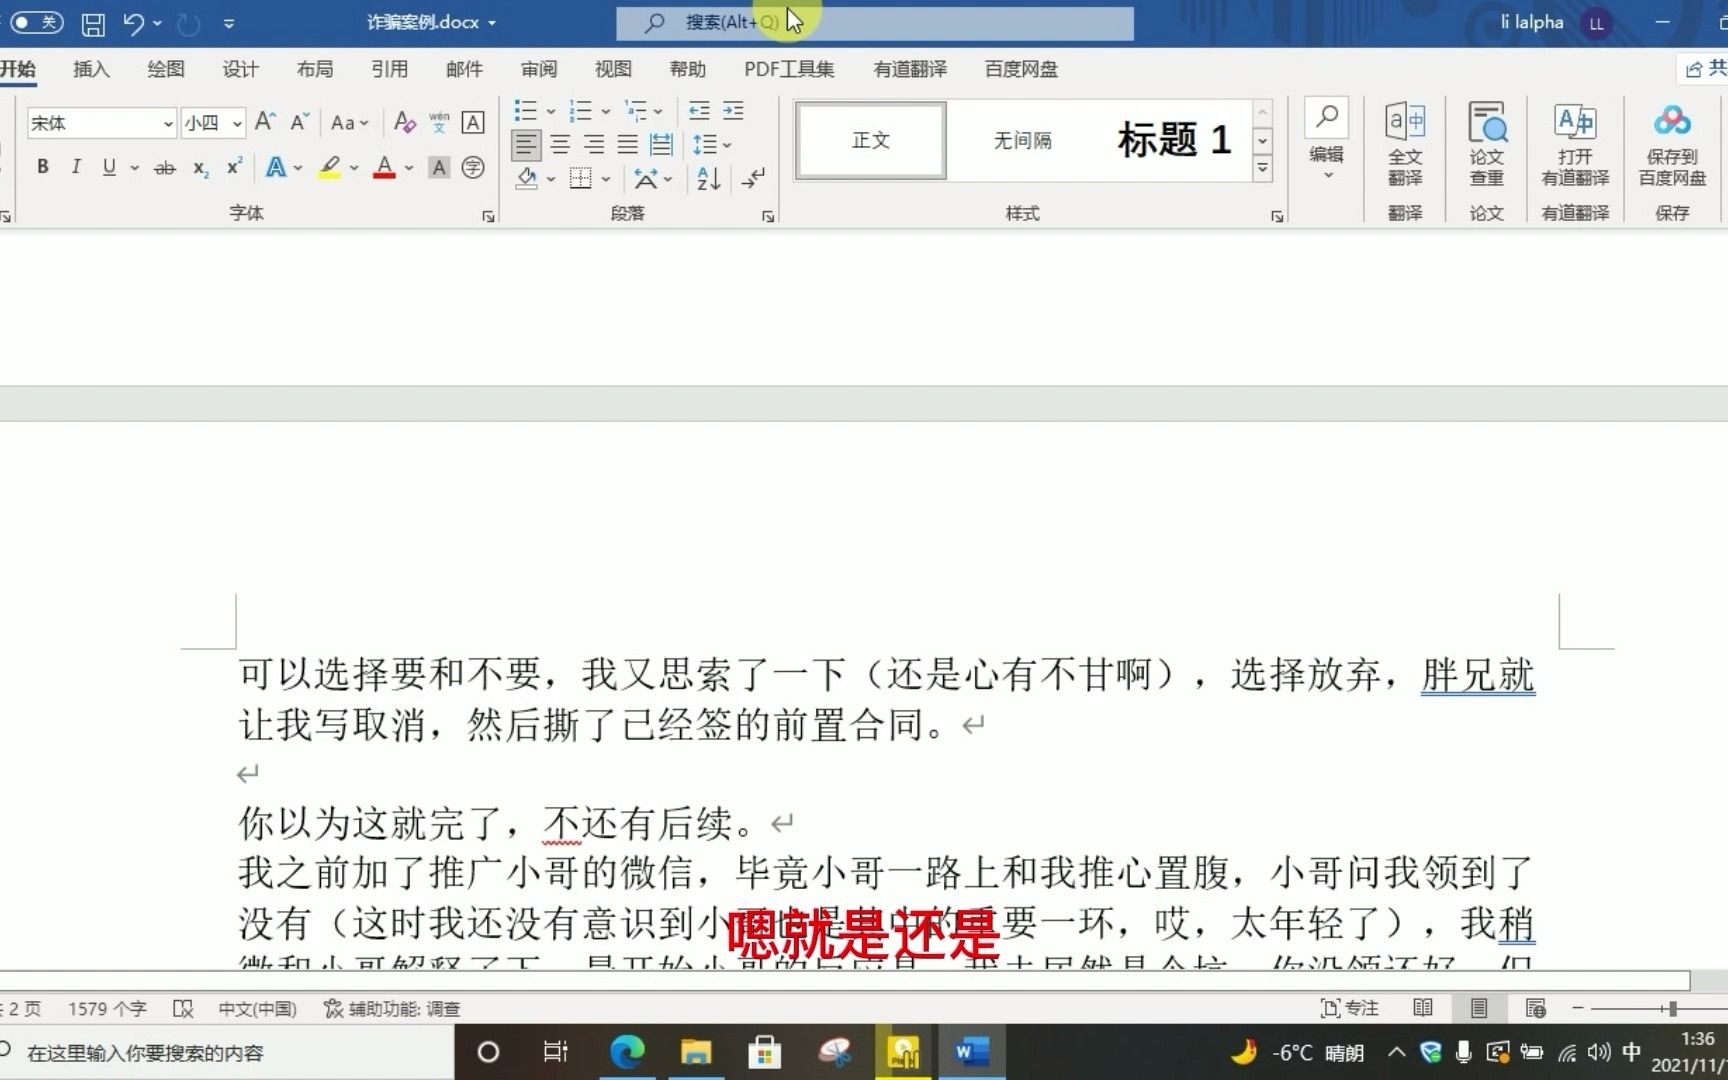Open font size dropdown 小四
This screenshot has width=1728, height=1080.
pos(237,123)
